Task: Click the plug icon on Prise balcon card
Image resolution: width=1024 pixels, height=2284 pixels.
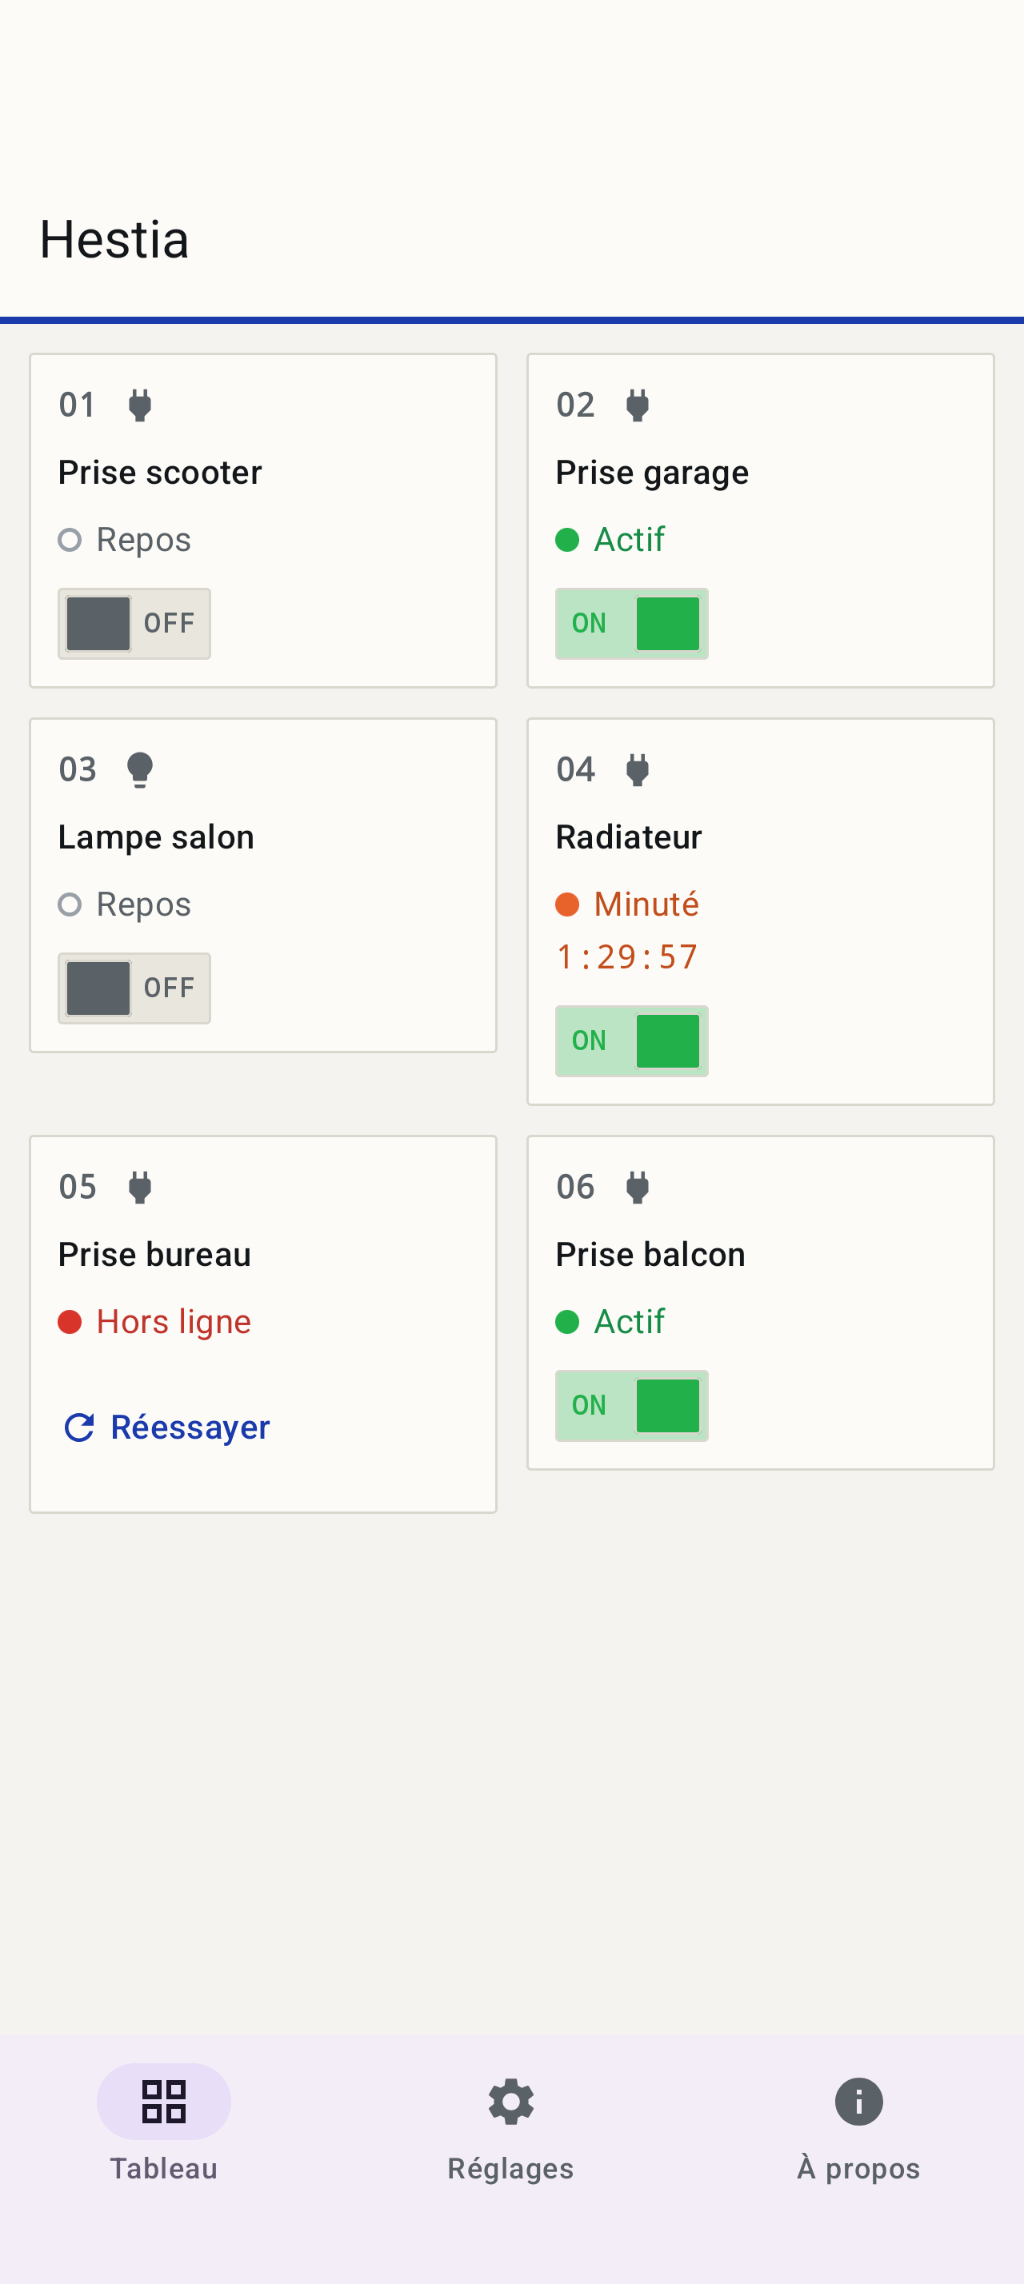Action: pyautogui.click(x=637, y=1187)
